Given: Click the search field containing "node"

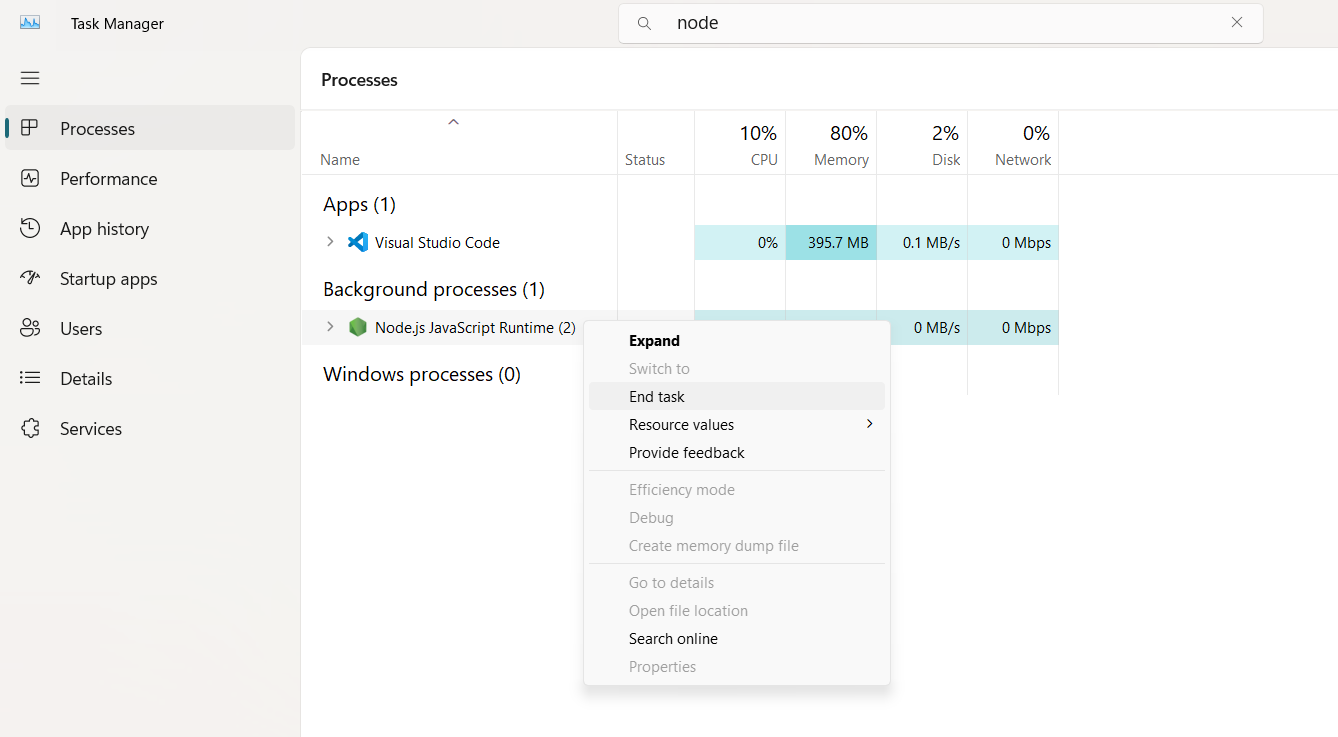Looking at the screenshot, I should click(x=940, y=23).
